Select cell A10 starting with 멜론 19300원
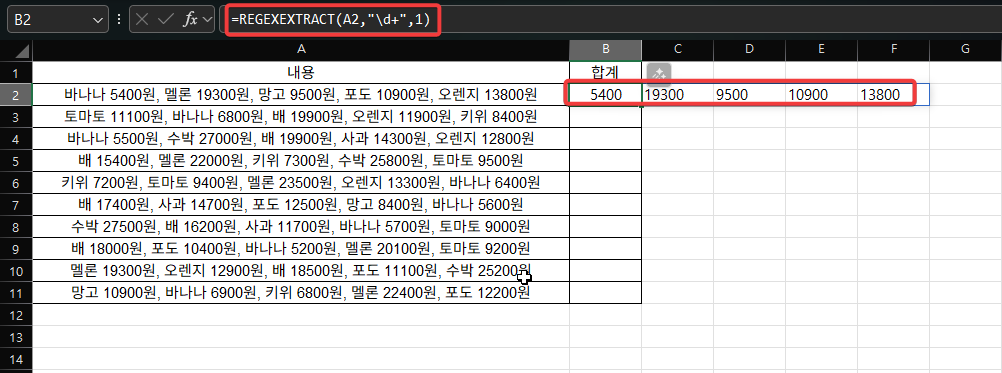This screenshot has width=1002, height=373. 301,271
